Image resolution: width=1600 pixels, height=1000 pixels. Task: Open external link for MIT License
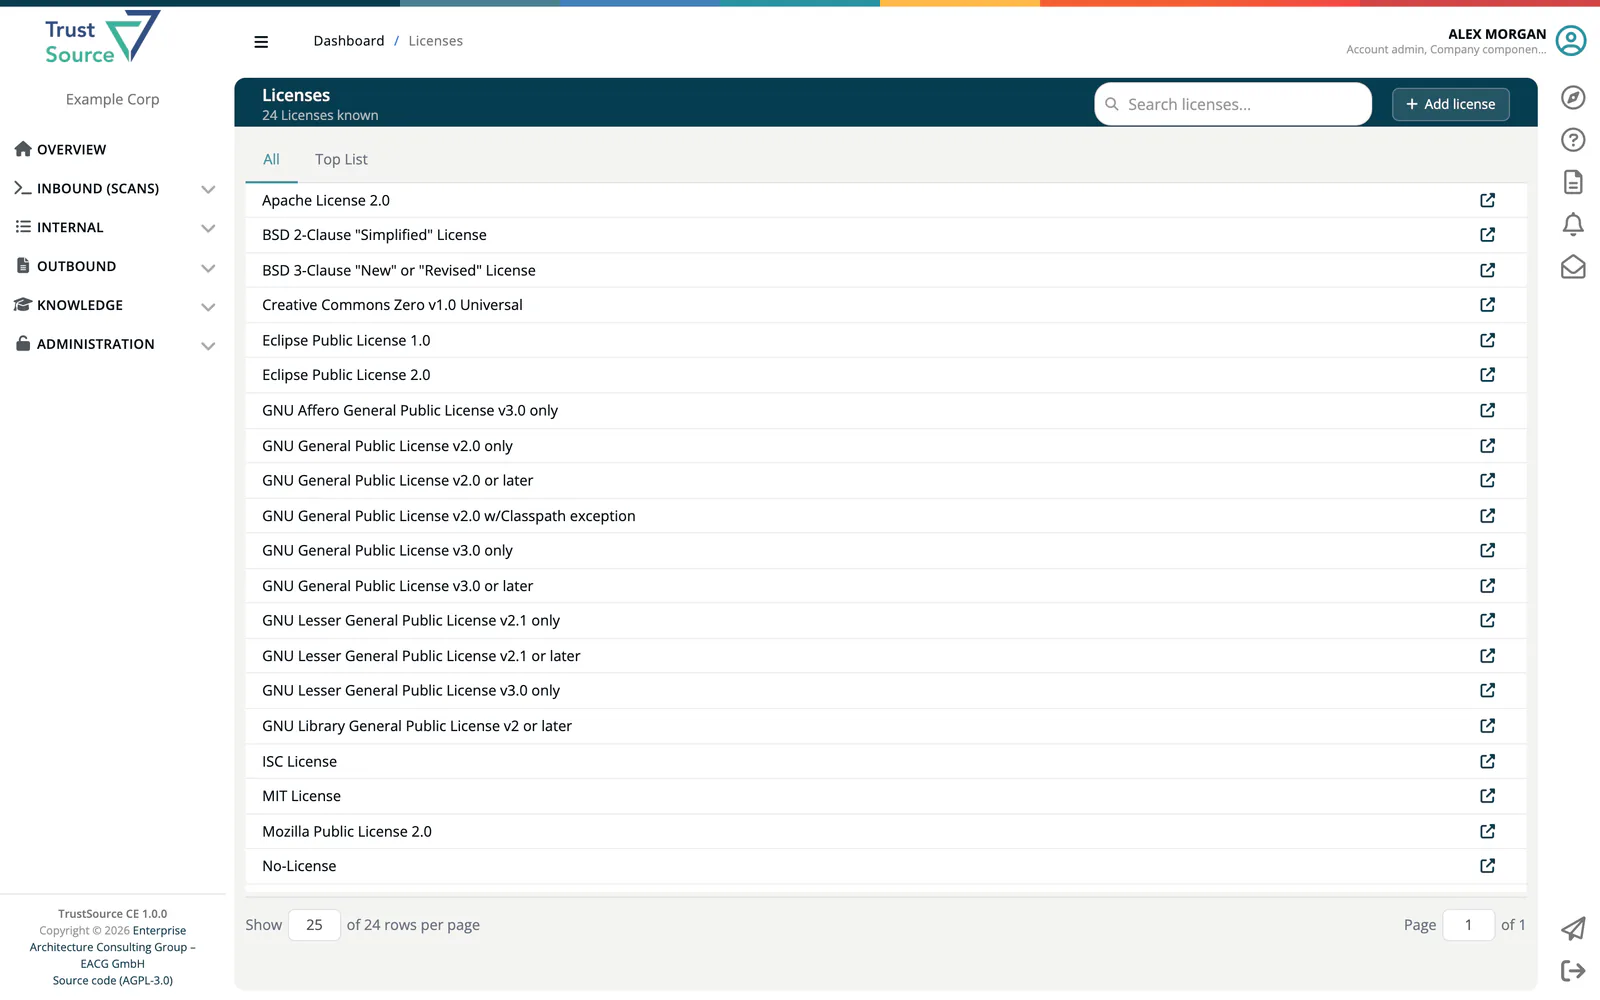click(x=1488, y=796)
